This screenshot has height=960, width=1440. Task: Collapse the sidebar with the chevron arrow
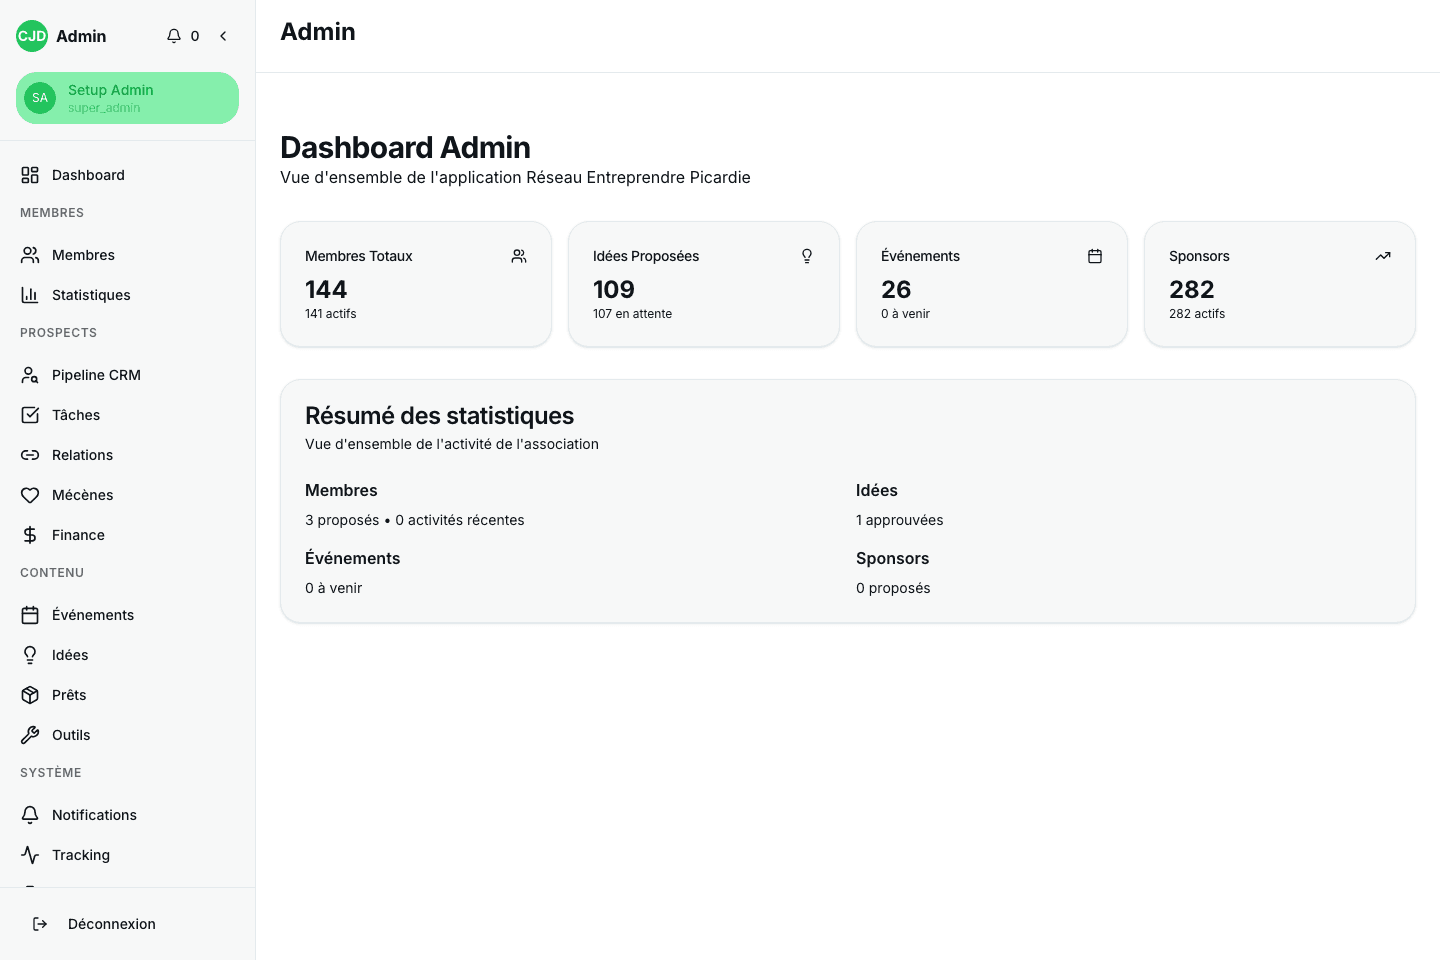click(223, 36)
